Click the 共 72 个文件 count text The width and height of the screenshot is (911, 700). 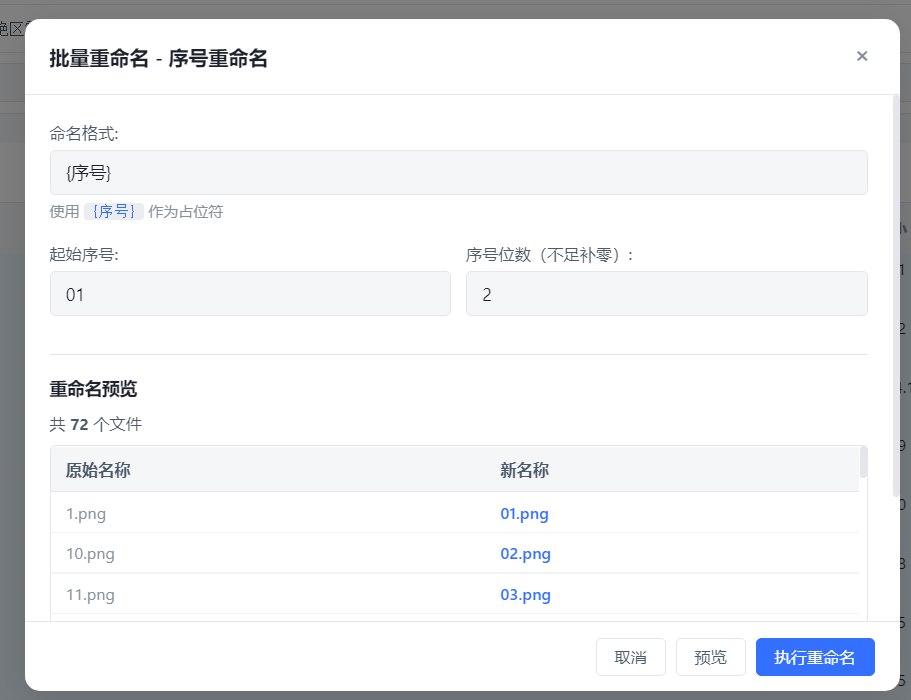pos(95,425)
